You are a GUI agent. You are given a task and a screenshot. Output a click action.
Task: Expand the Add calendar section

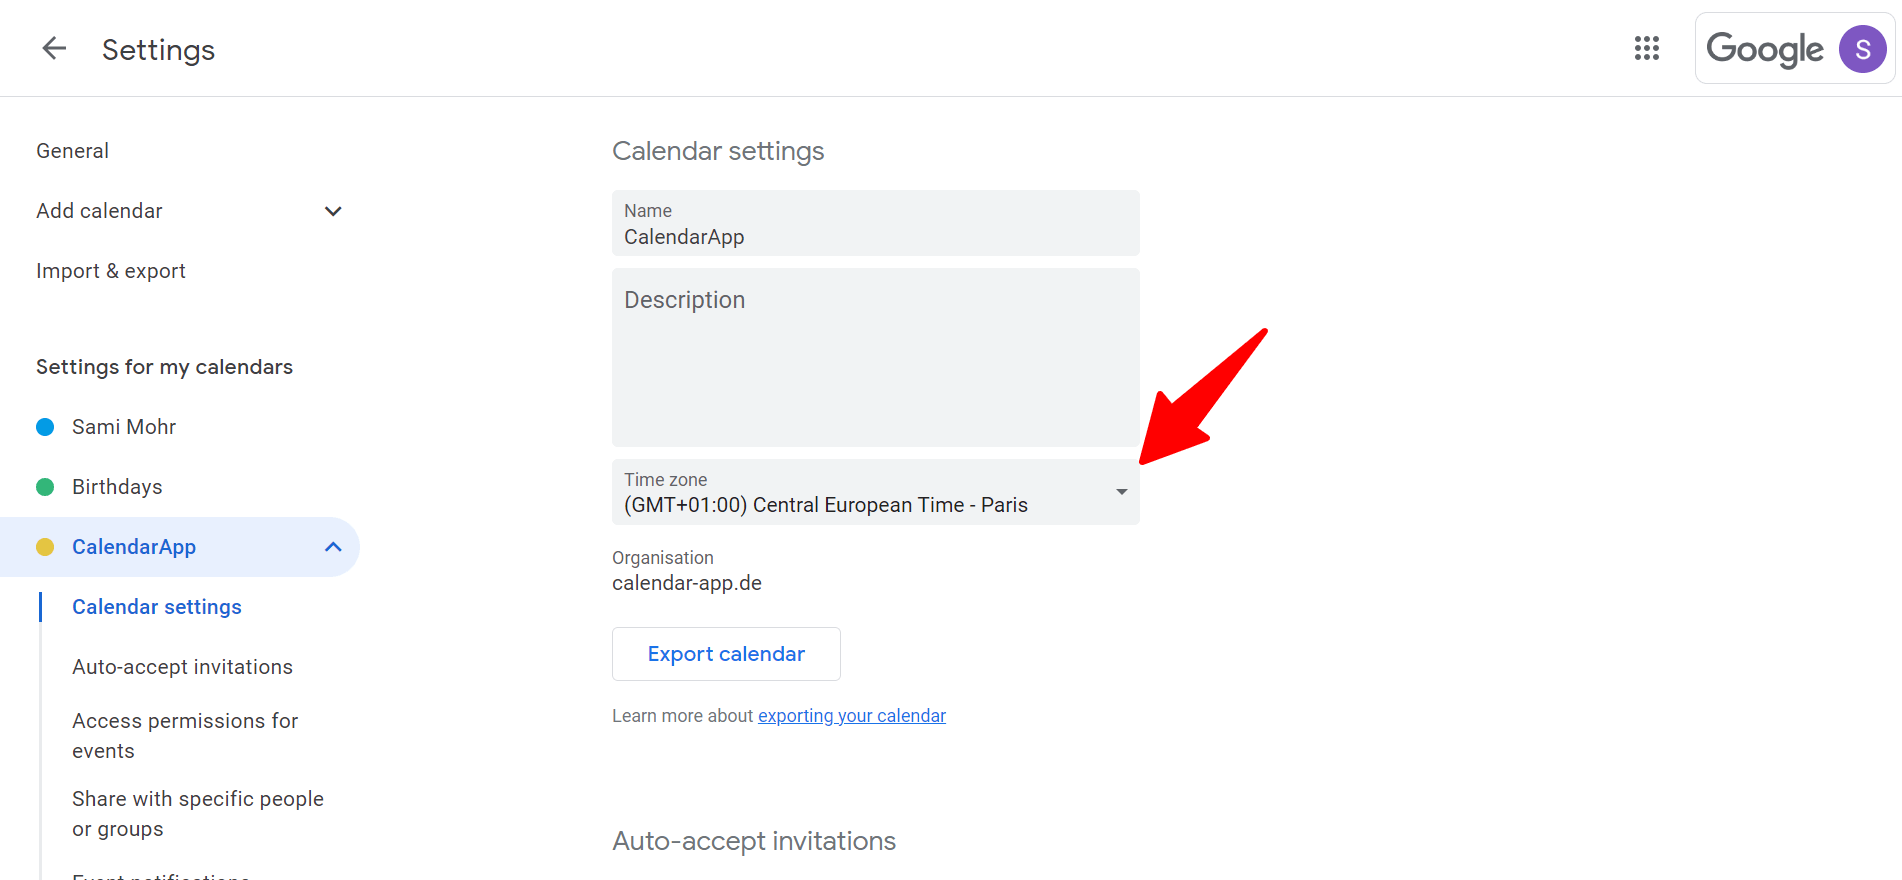click(332, 211)
